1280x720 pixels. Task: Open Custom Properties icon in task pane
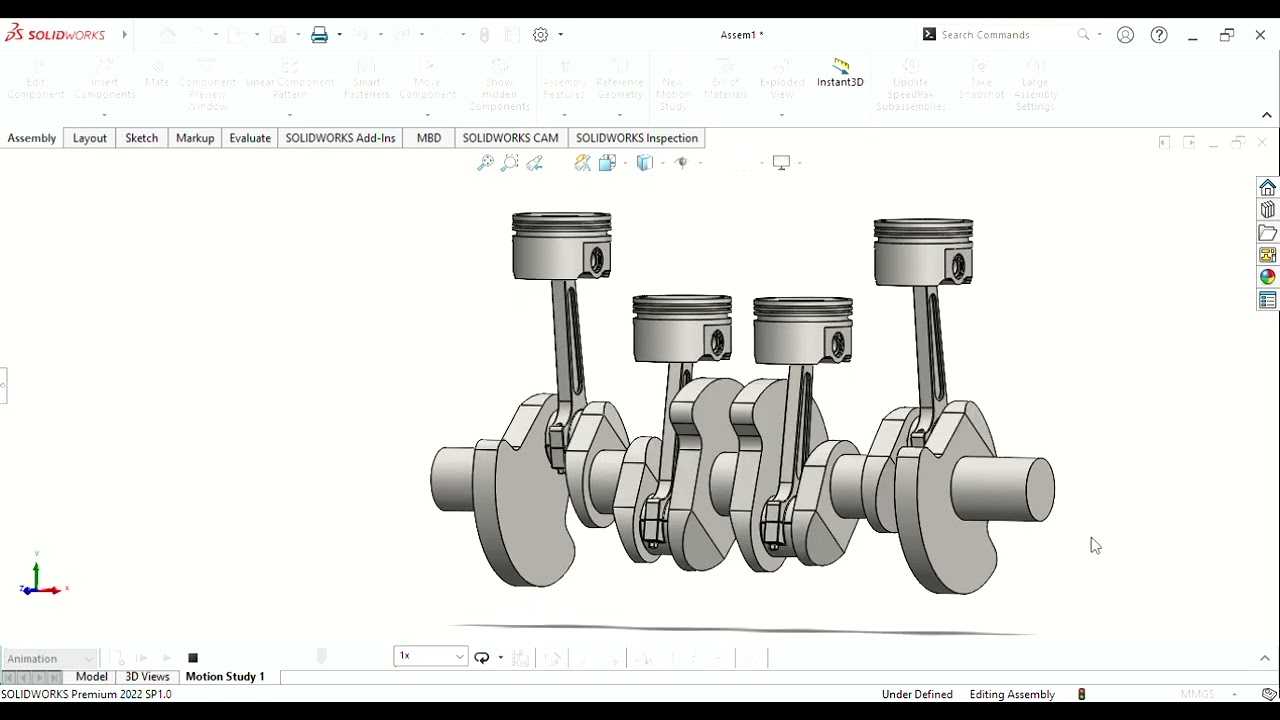[x=1268, y=300]
